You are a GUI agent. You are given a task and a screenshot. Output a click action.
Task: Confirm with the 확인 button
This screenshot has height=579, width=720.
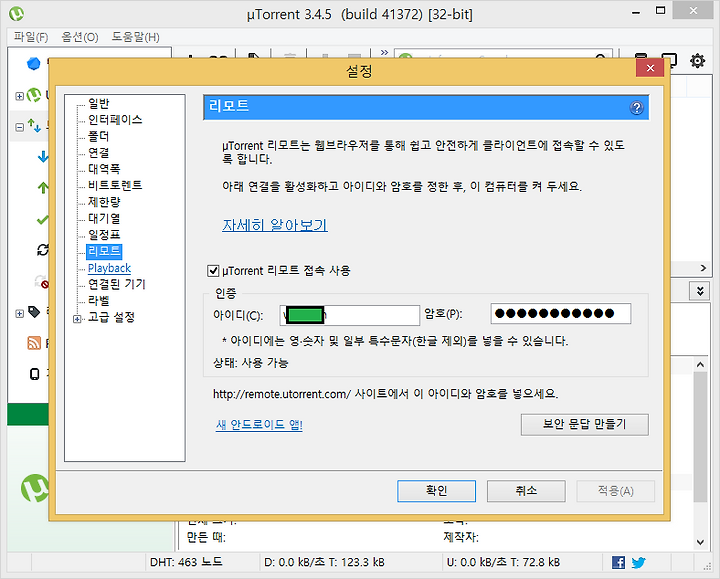[x=436, y=491]
